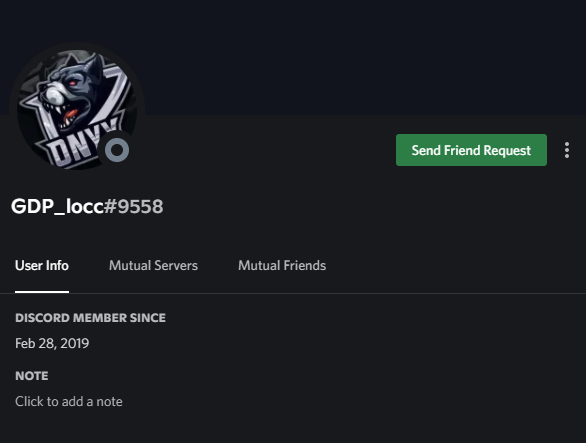Click the wolf's red eye in avatar

pos(73,83)
